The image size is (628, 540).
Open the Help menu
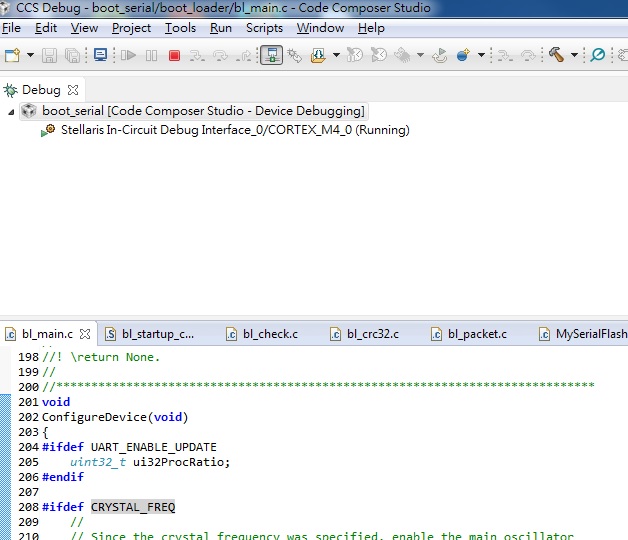pos(371,28)
